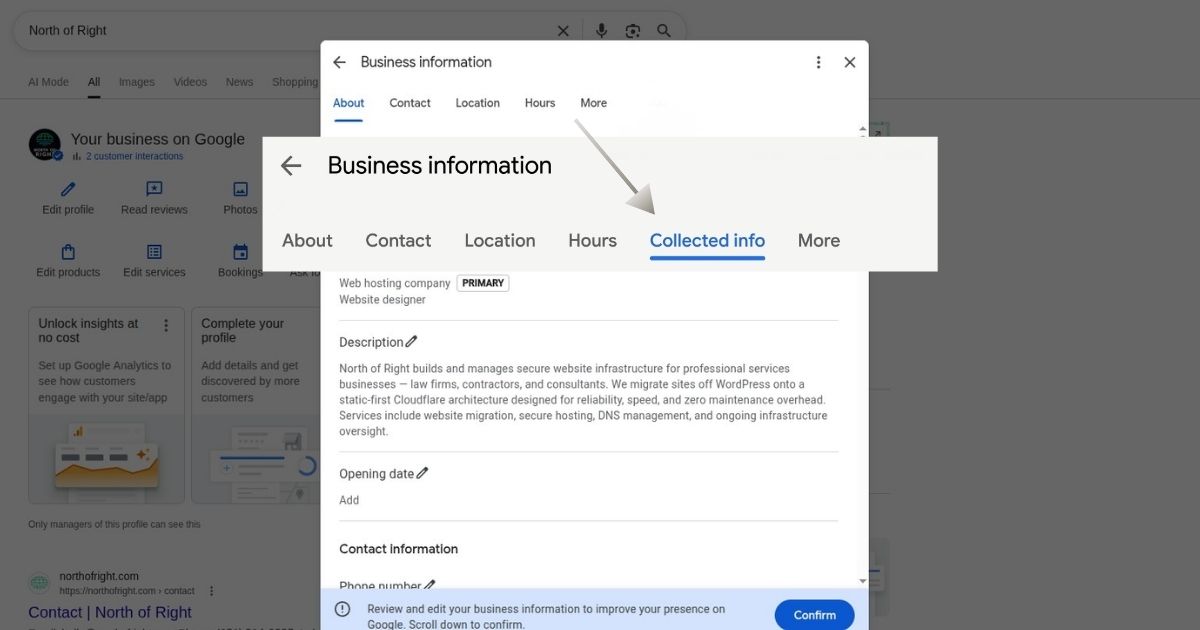Click the scroll-down arrow of the dialog scrollbar
The image size is (1200, 630).
863,581
